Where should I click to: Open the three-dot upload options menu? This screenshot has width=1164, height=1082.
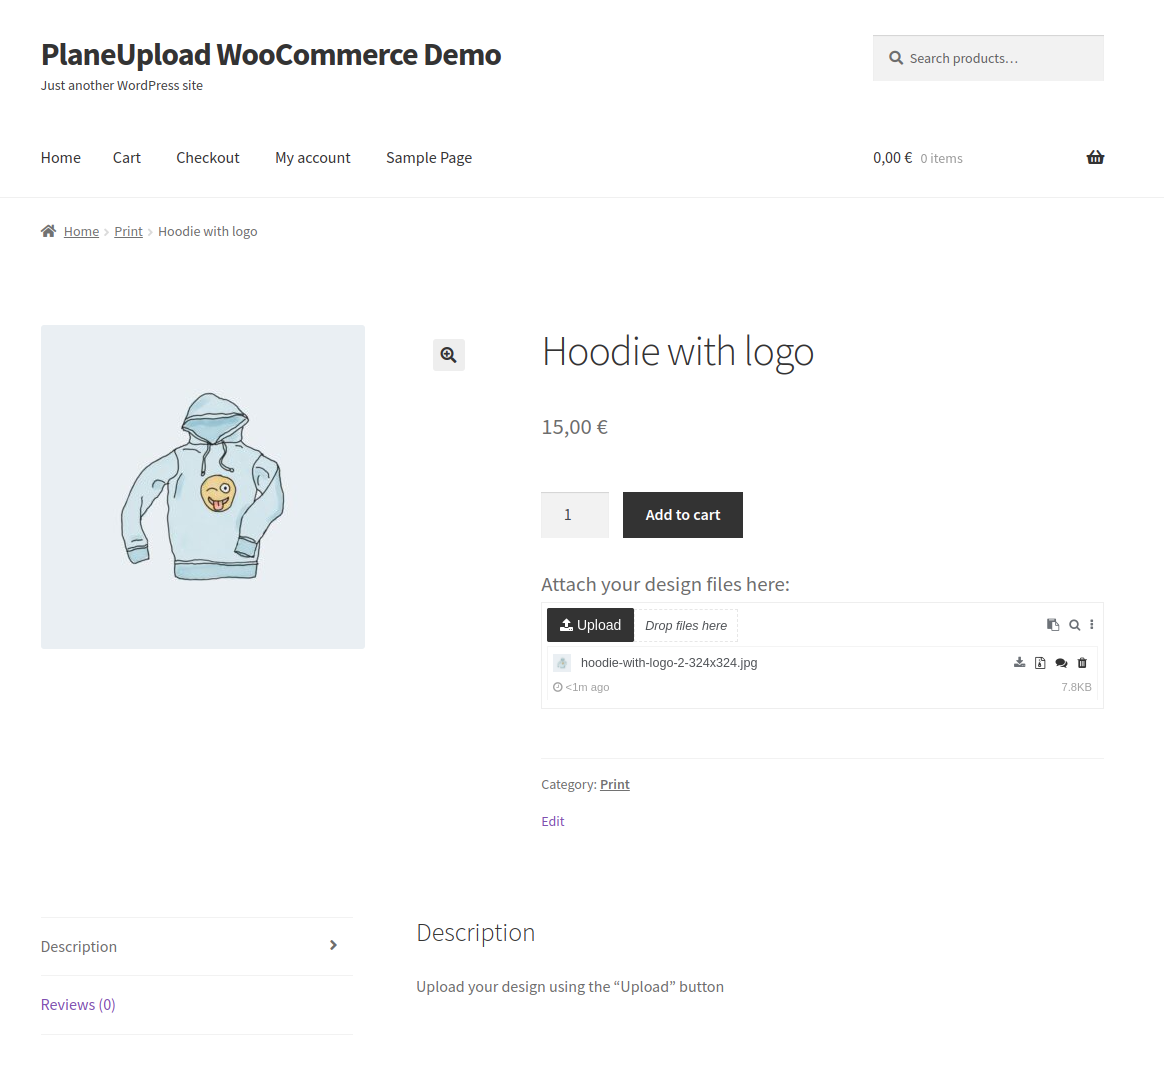pos(1092,625)
